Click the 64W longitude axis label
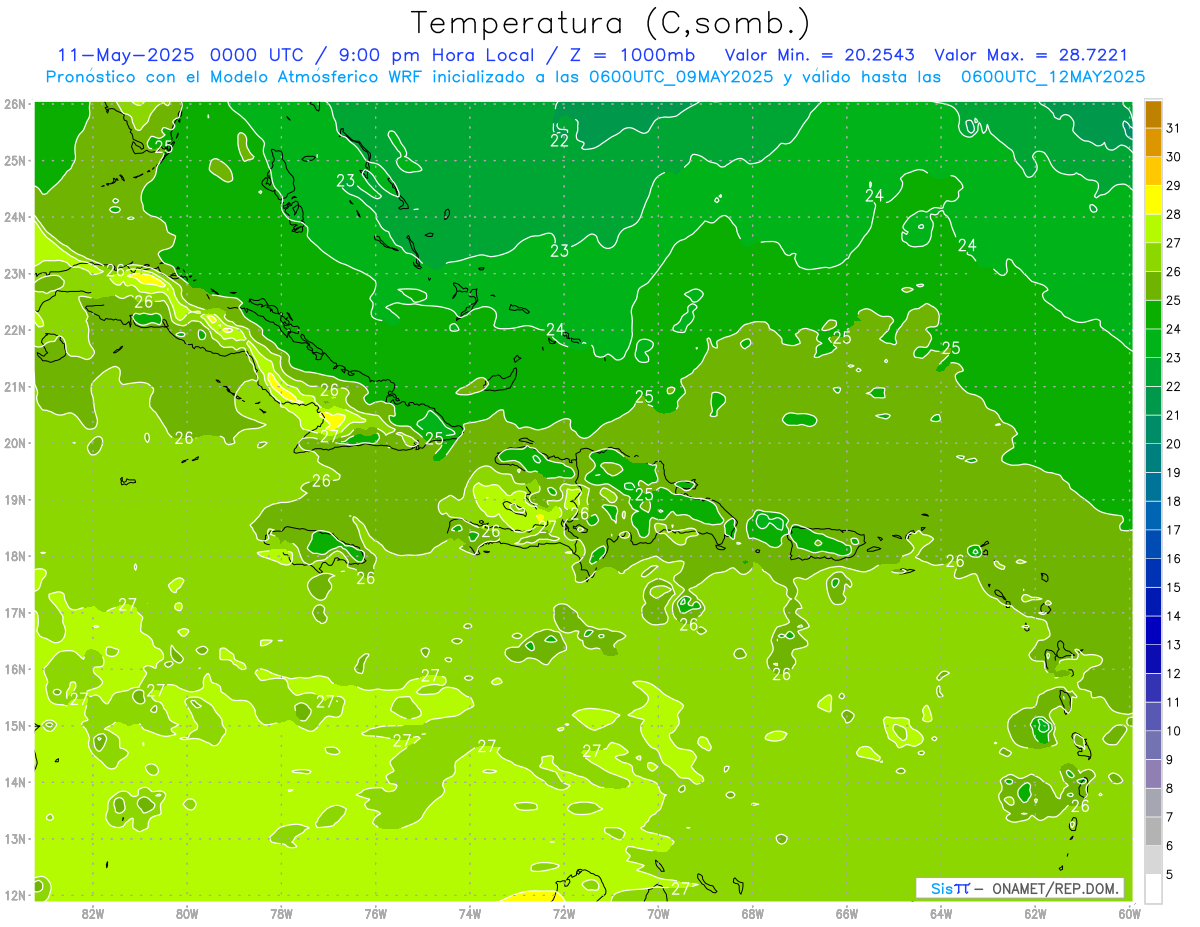Viewport: 1200px width, 927px height. [941, 913]
